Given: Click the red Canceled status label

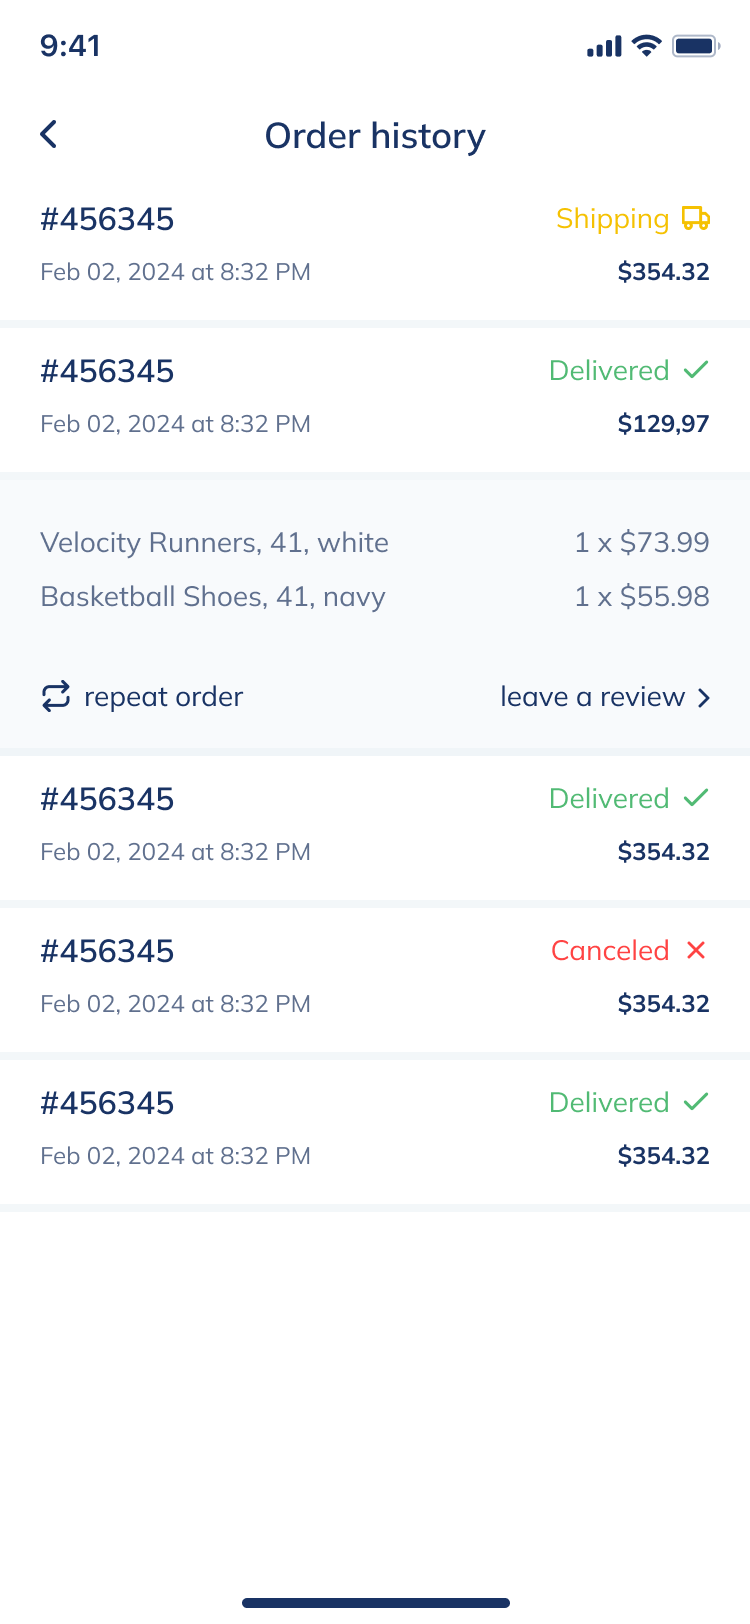Looking at the screenshot, I should pos(610,950).
